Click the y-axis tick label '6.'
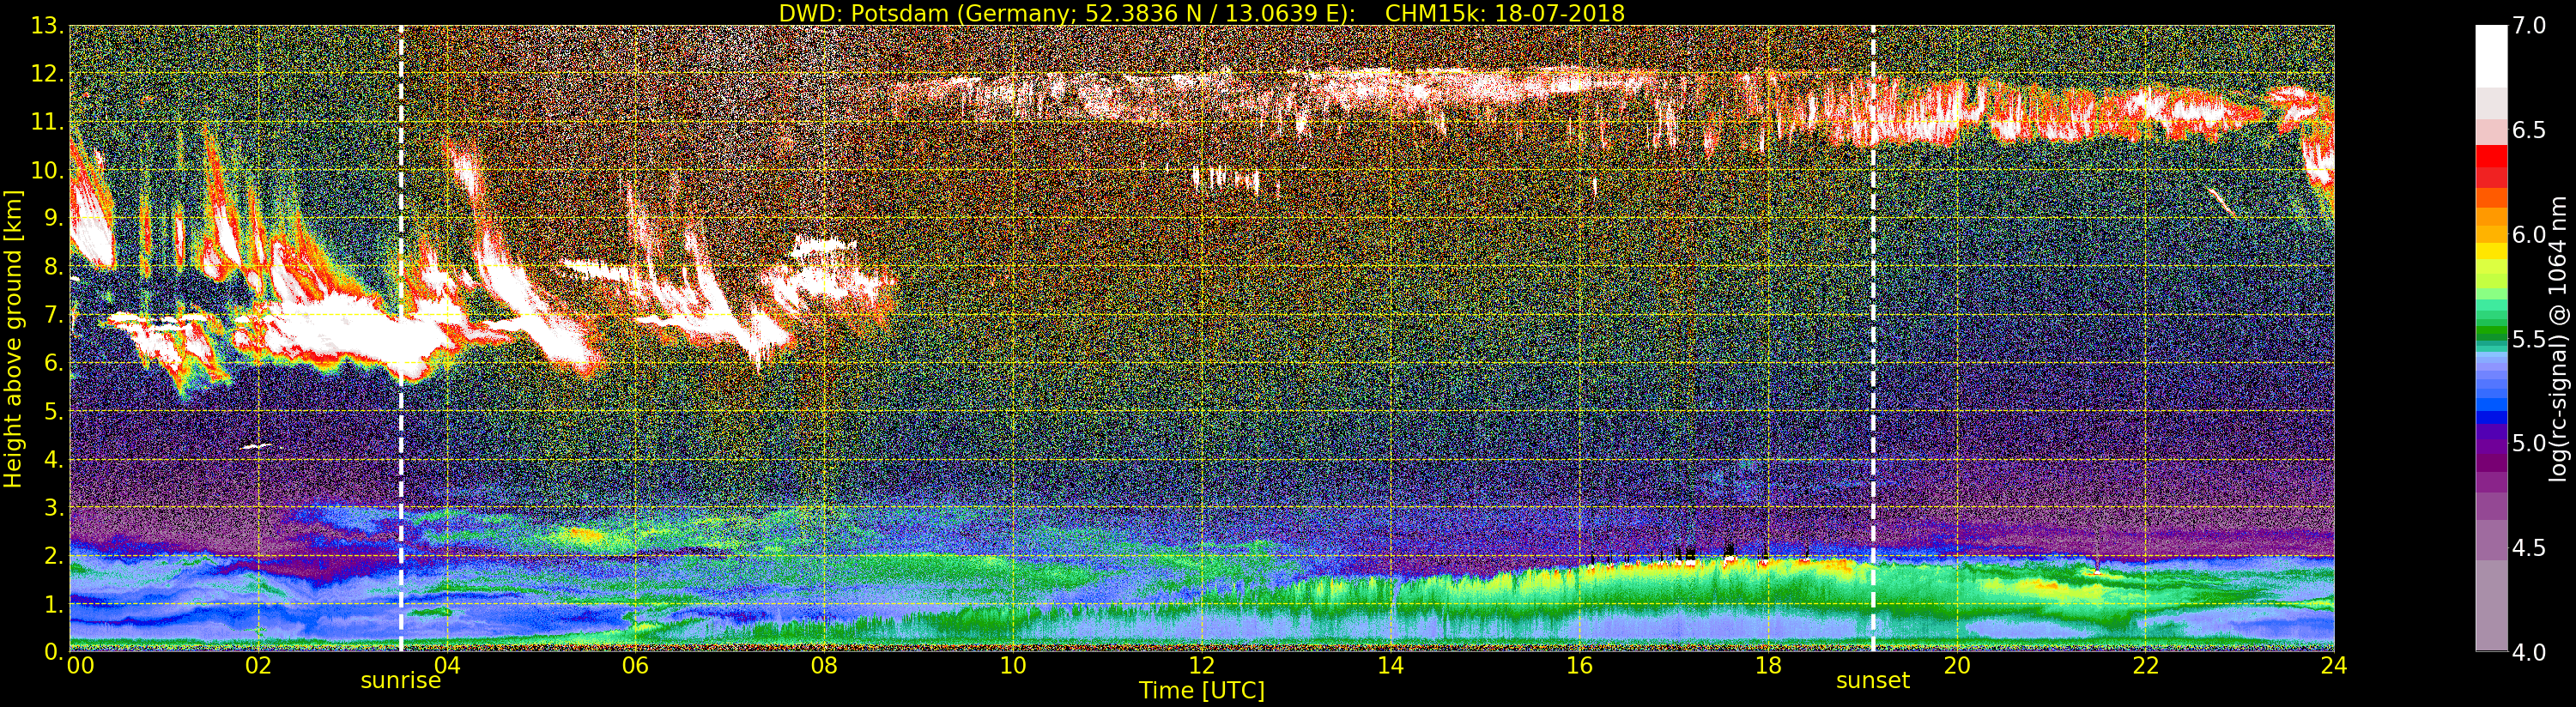2576x707 pixels. (54, 364)
